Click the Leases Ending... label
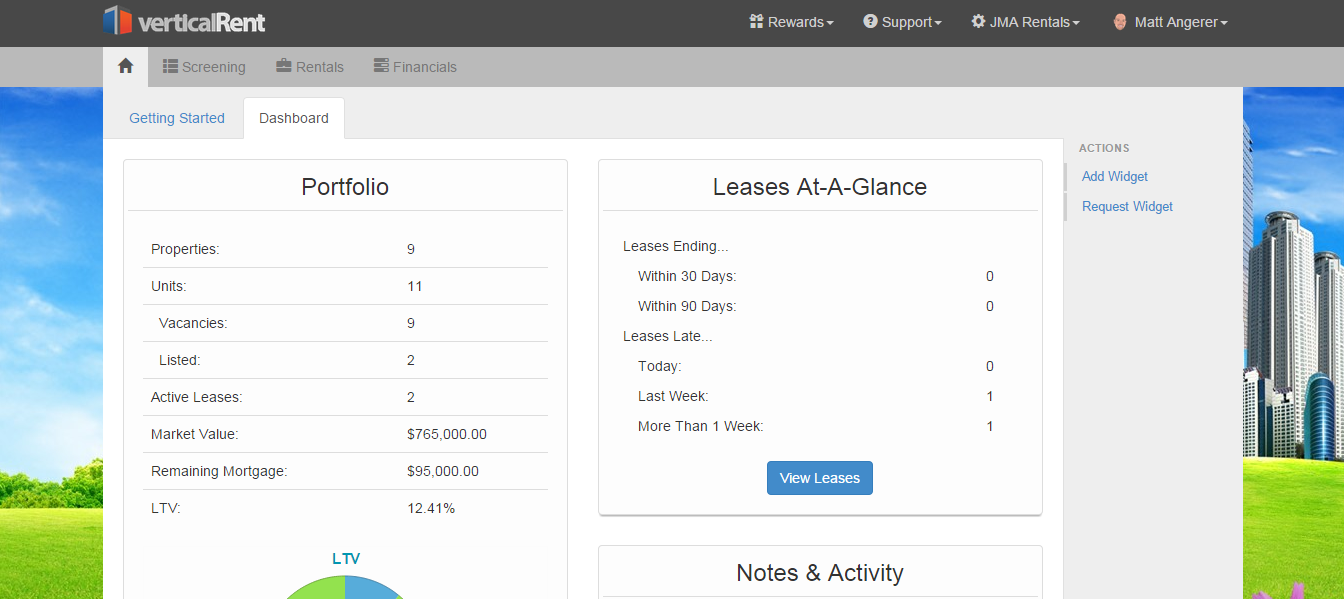This screenshot has height=599, width=1344. [x=676, y=246]
